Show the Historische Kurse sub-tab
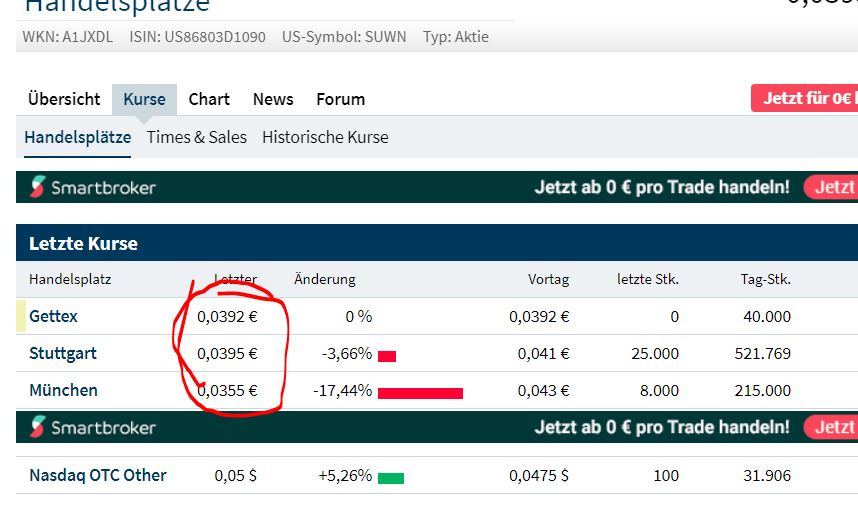 pos(325,137)
